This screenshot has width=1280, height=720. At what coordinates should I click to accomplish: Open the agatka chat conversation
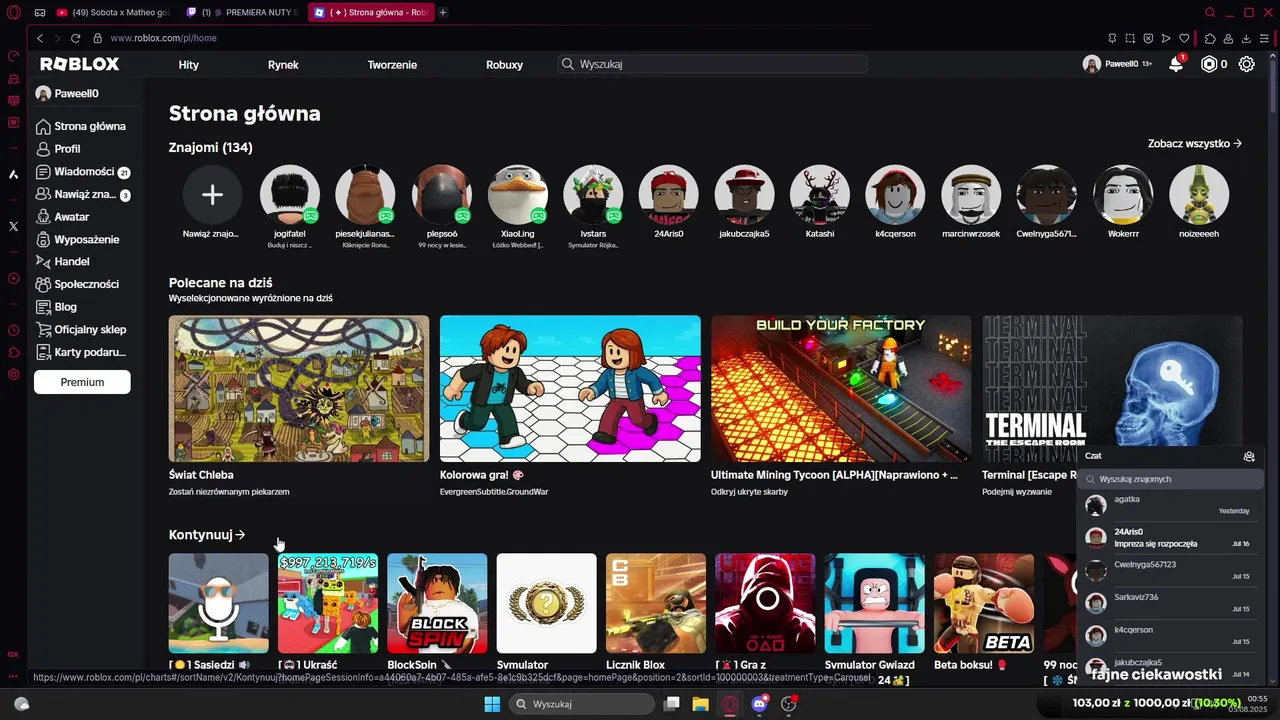(1169, 505)
